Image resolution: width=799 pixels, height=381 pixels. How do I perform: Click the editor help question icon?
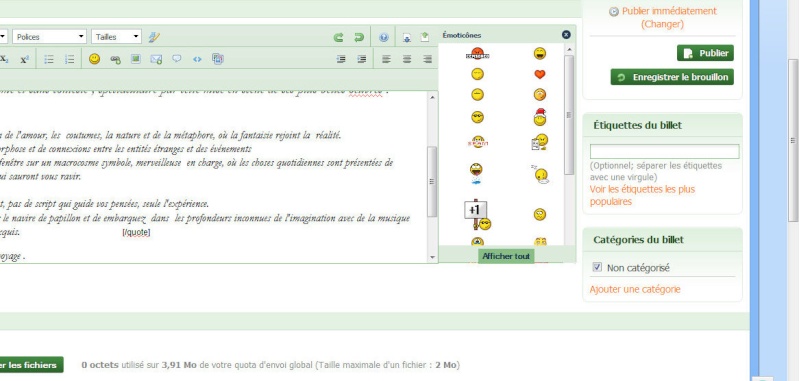(x=384, y=37)
